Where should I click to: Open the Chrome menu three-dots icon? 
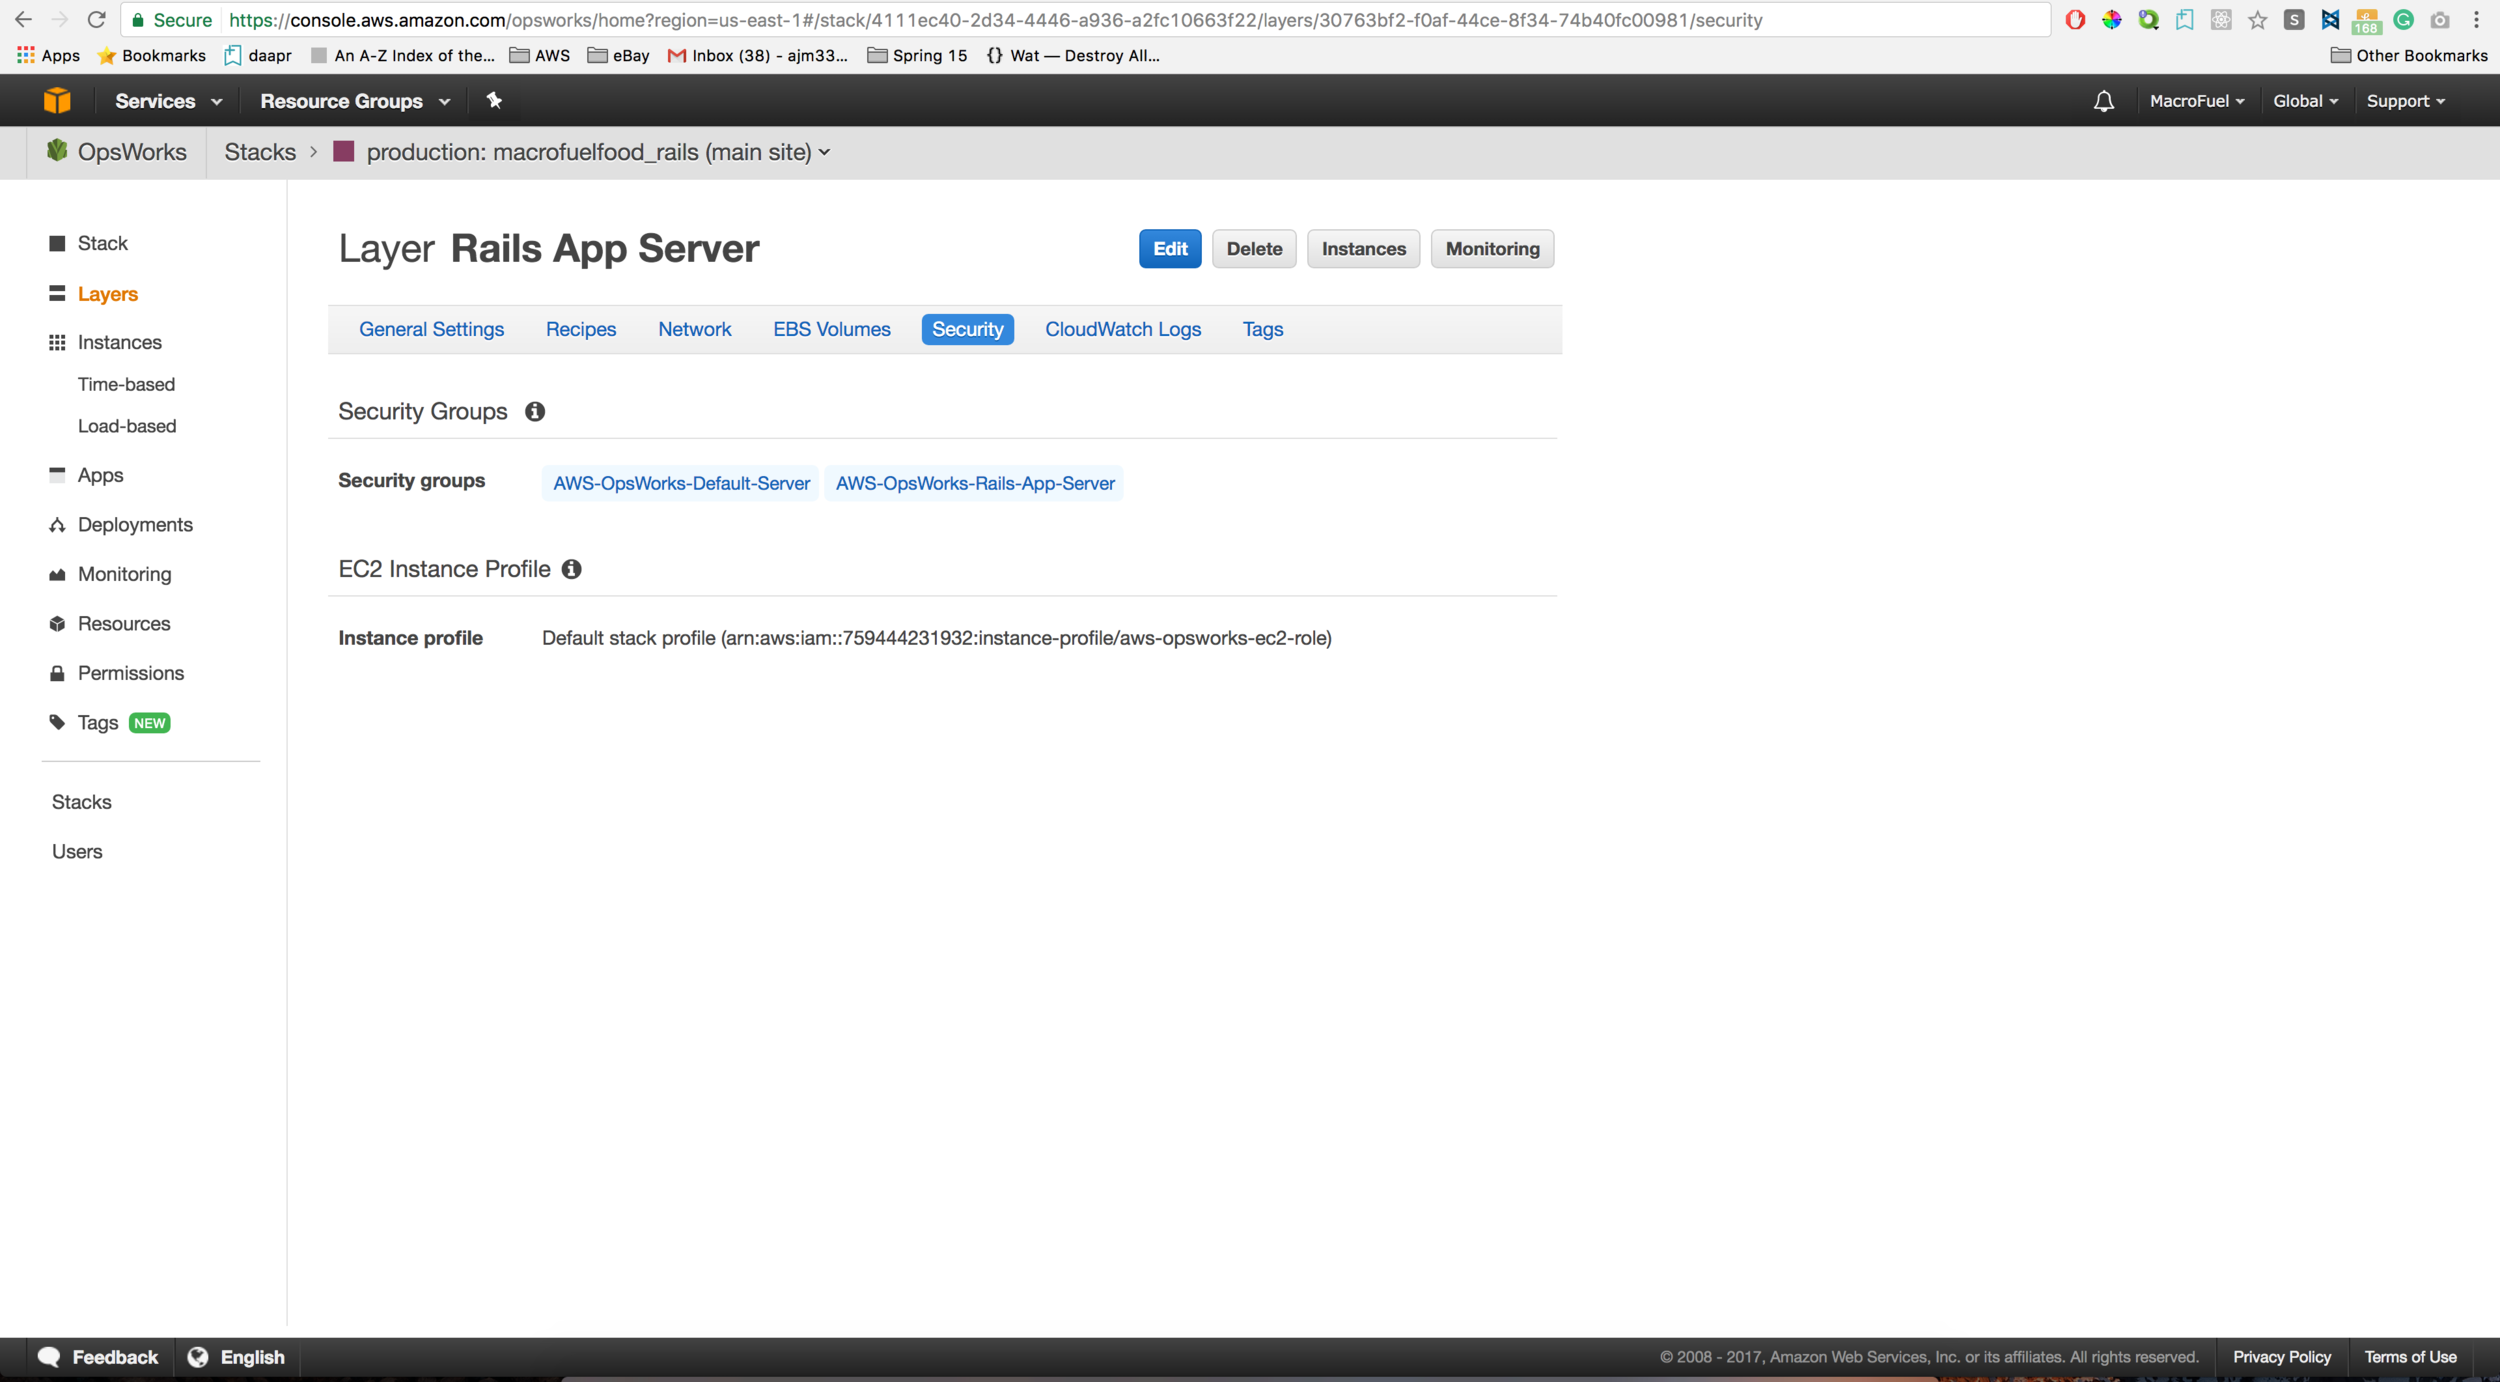[2476, 20]
